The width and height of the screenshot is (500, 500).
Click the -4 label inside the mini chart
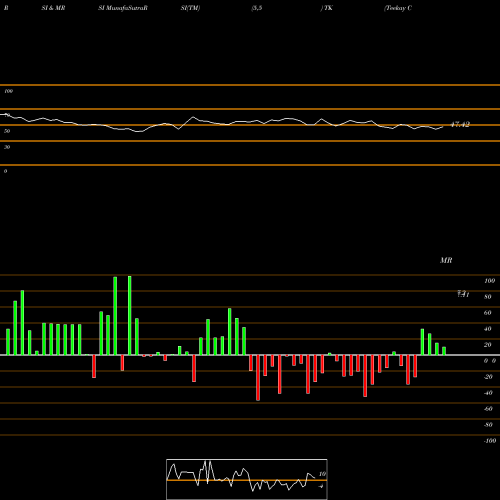tap(321, 486)
